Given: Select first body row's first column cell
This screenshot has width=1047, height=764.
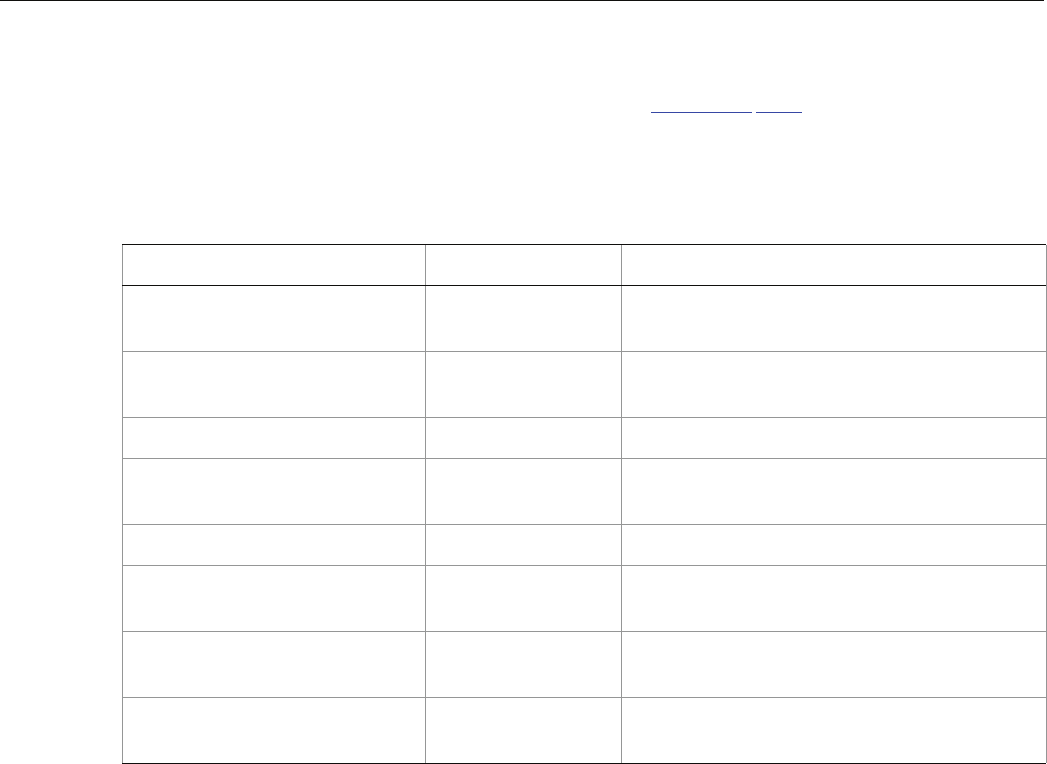Looking at the screenshot, I should click(273, 317).
